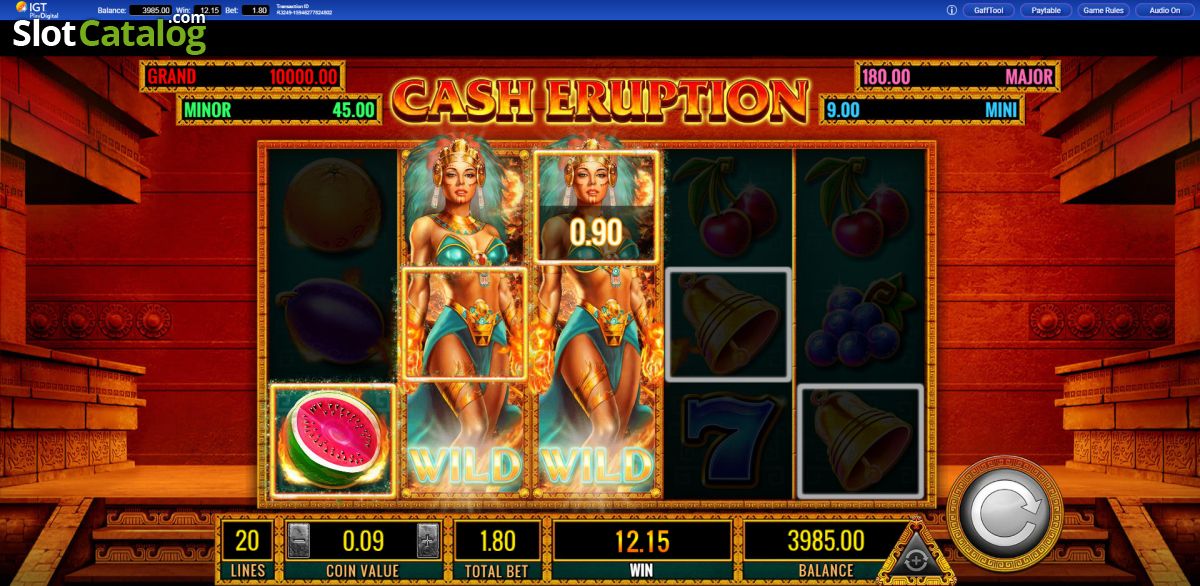Click the MAJOR 180.00 jackpot display
This screenshot has width=1200, height=586.
[957, 77]
